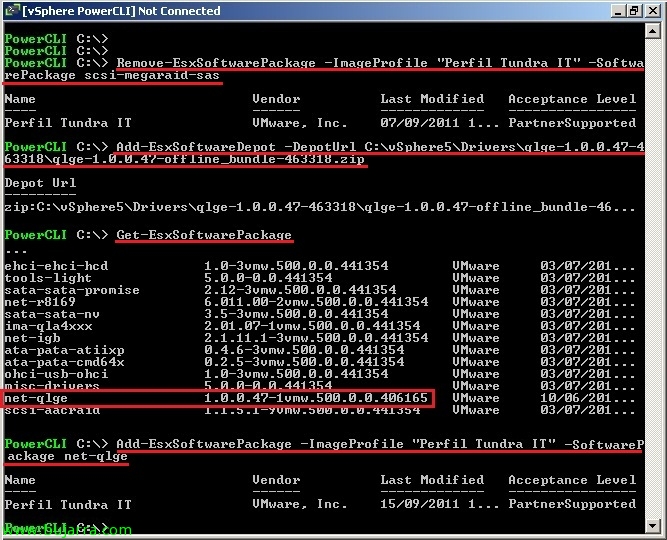Click the 'ohci-usb-ohci' package name
The width and height of the screenshot is (667, 540).
pos(56,374)
